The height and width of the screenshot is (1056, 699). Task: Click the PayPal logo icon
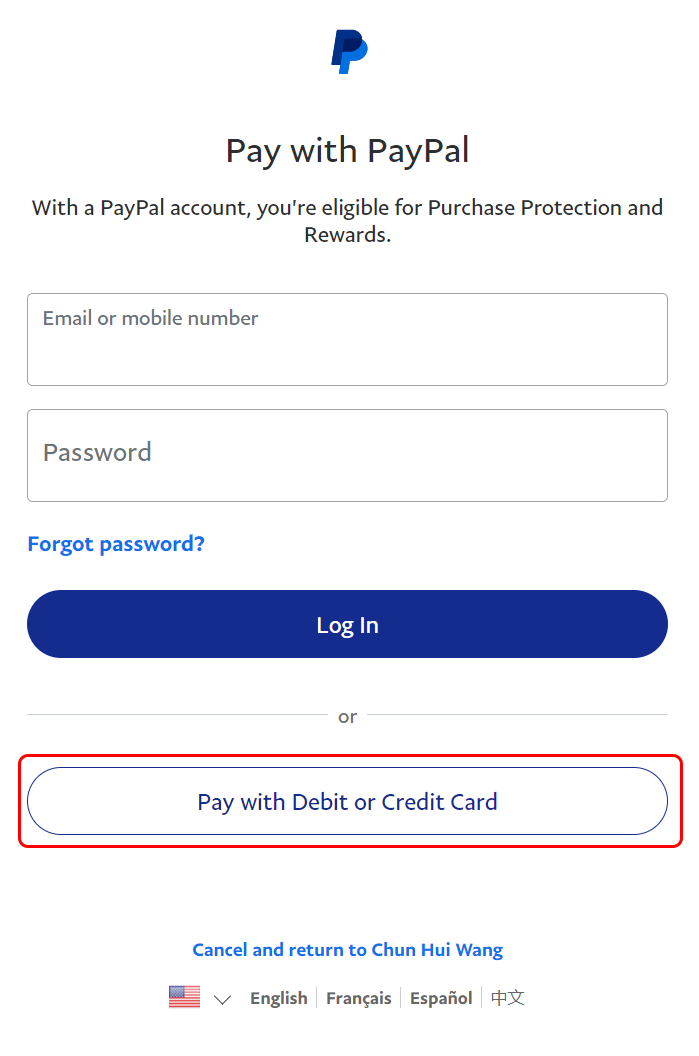point(349,52)
